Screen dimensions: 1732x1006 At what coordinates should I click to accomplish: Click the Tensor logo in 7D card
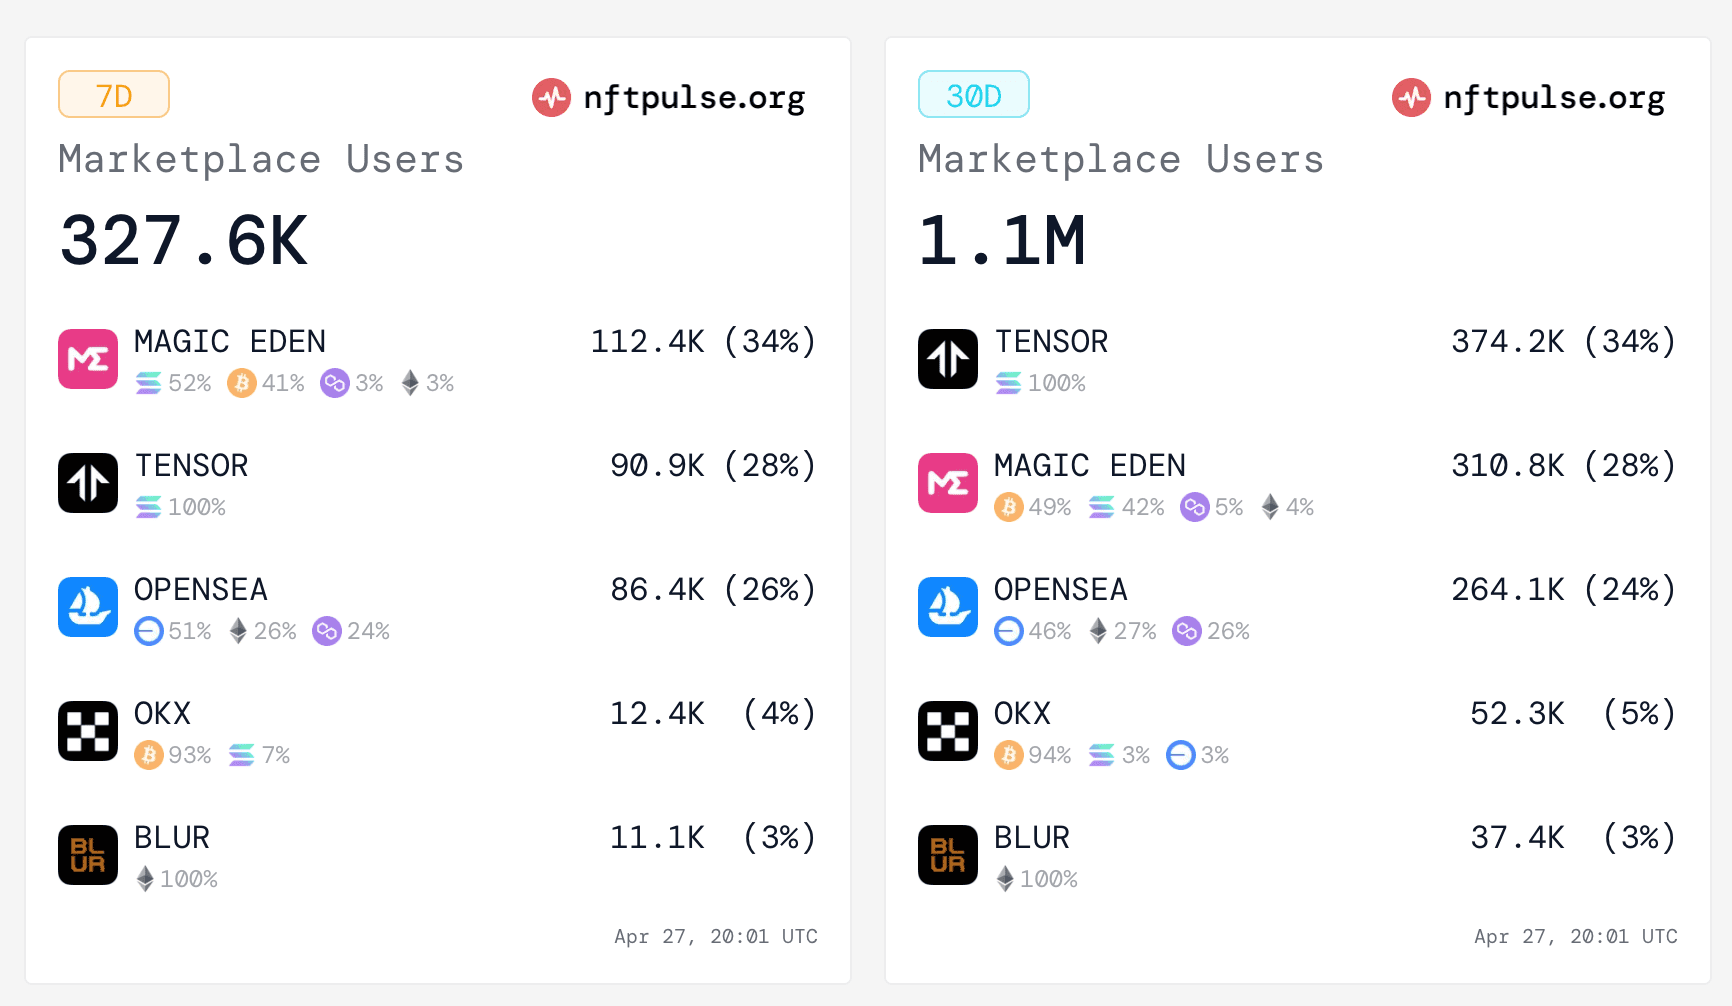click(x=88, y=483)
